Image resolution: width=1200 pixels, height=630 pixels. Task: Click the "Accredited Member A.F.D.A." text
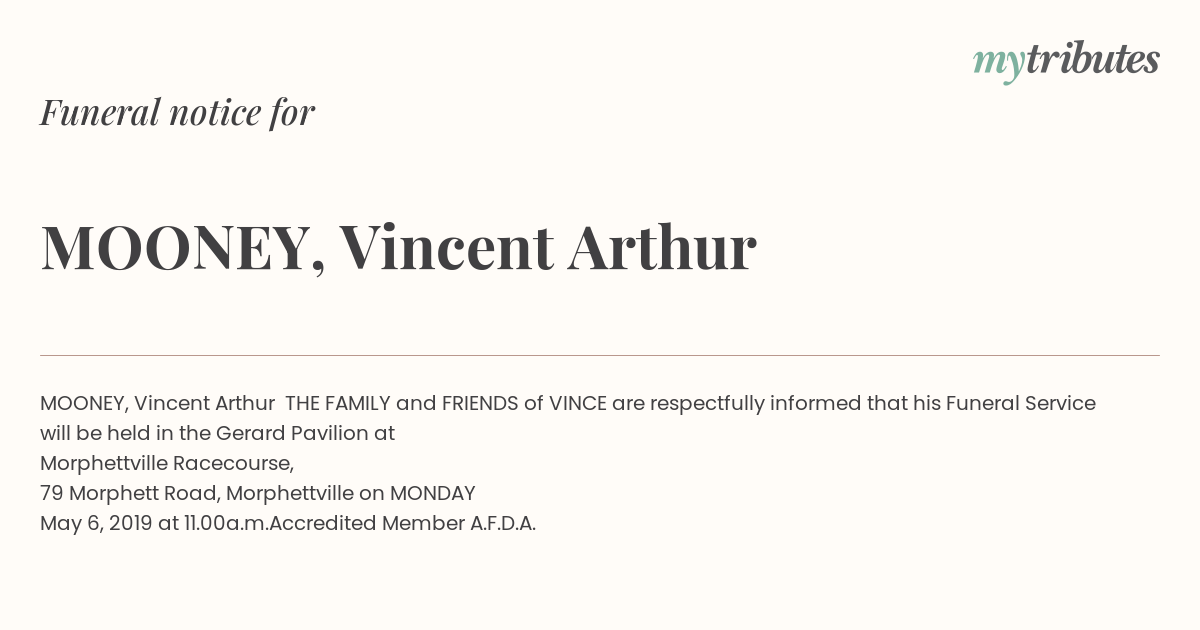403,524
